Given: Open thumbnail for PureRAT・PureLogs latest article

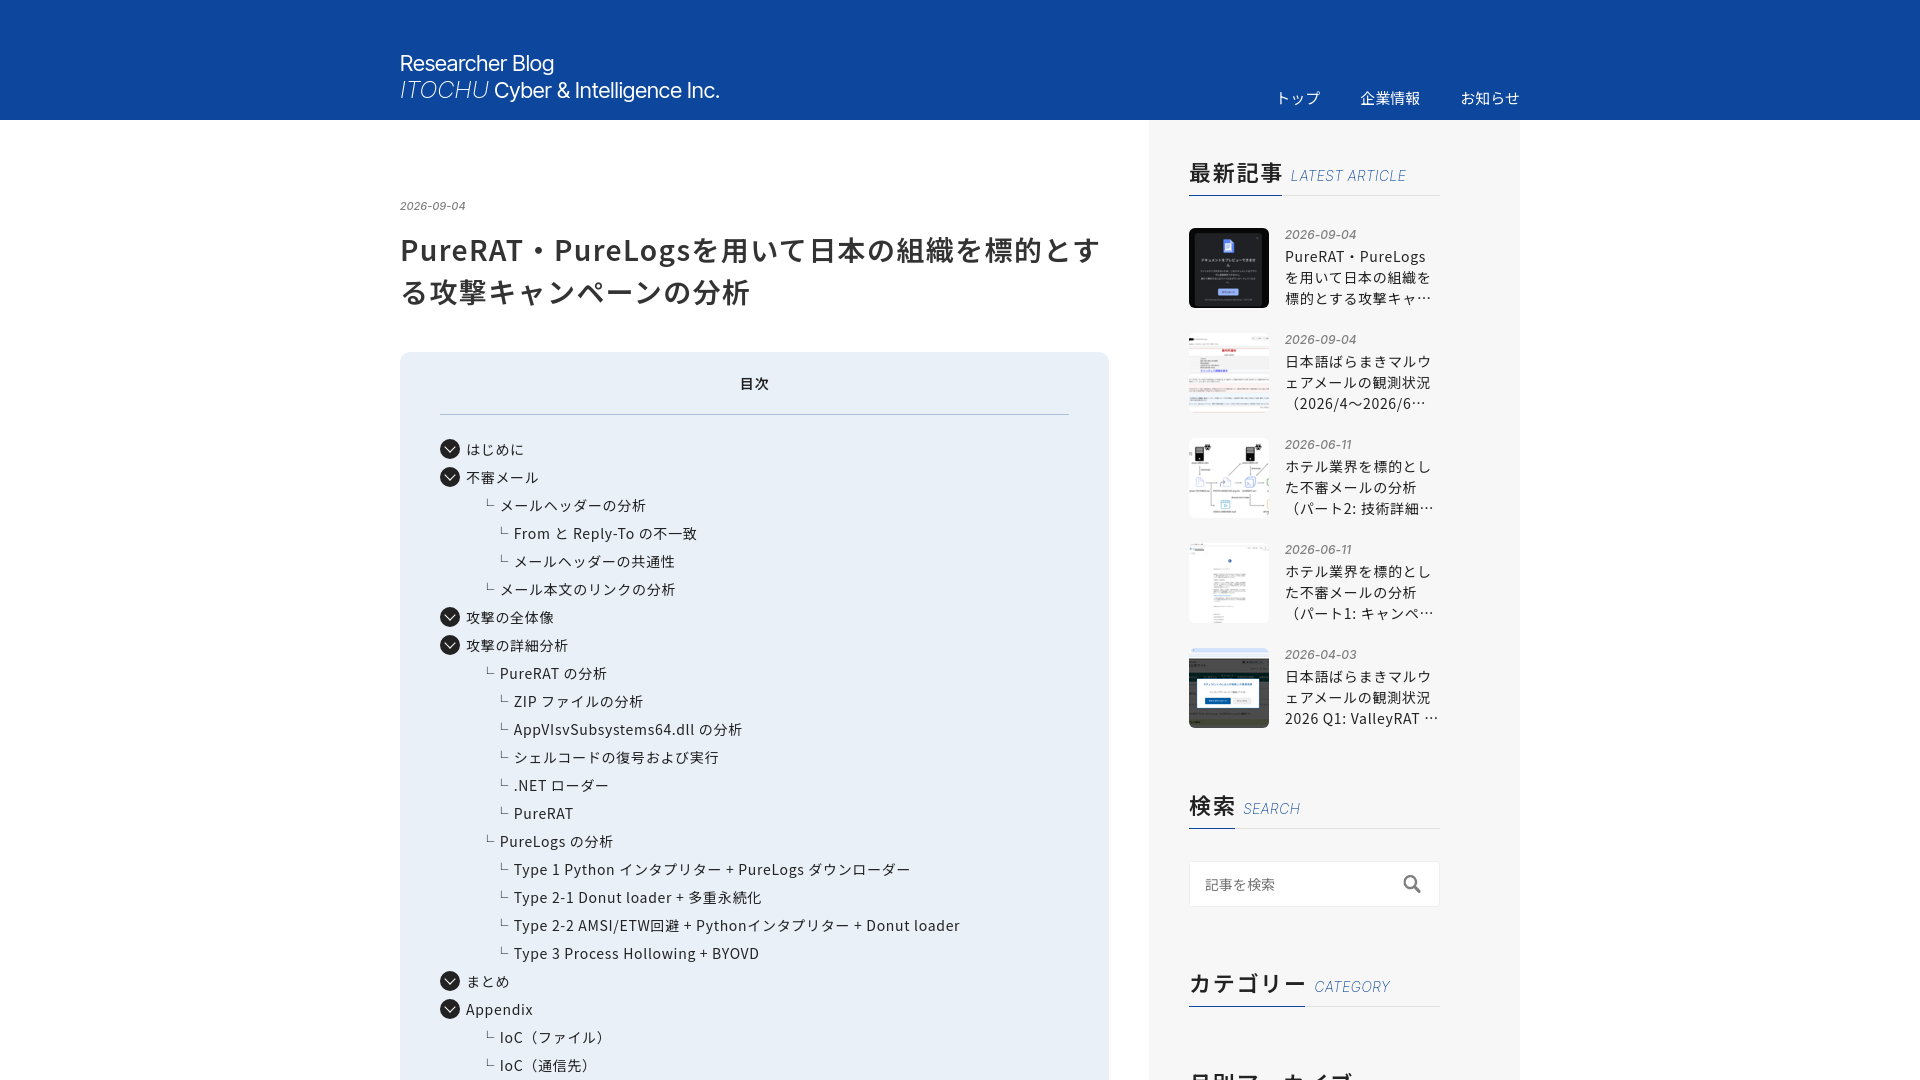Looking at the screenshot, I should 1229,268.
